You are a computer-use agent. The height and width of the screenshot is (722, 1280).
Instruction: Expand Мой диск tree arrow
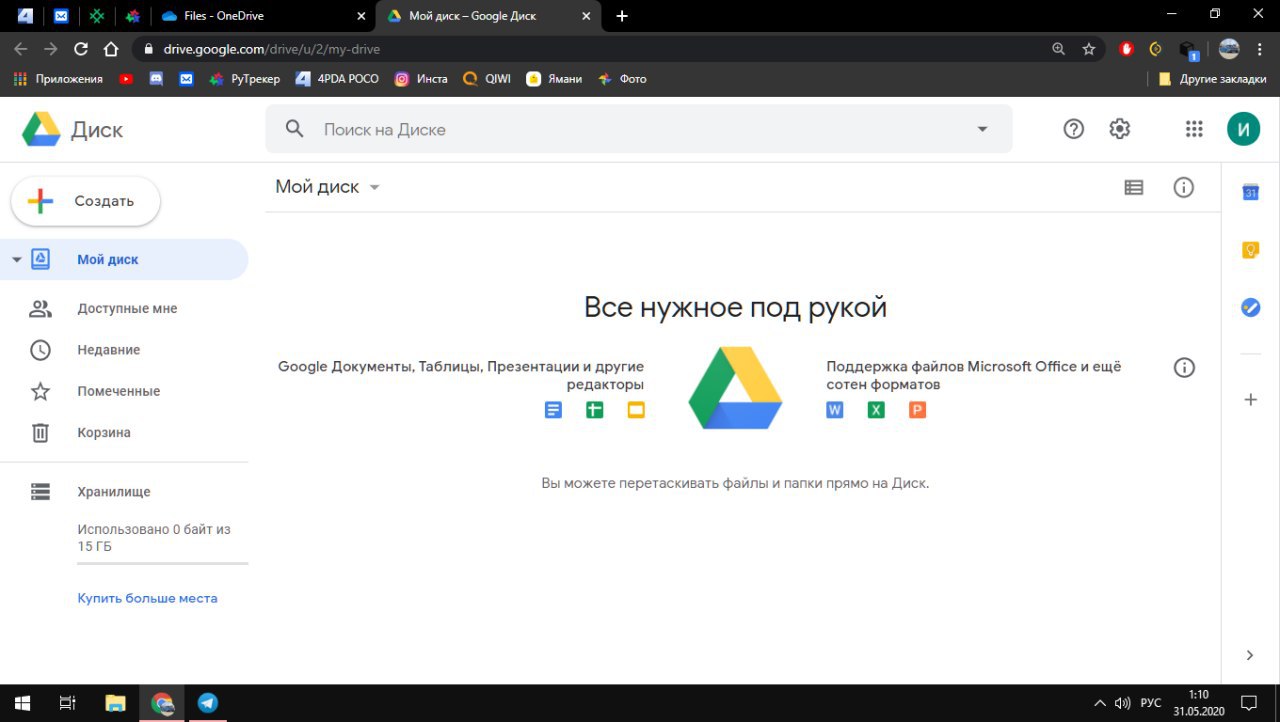[16, 259]
